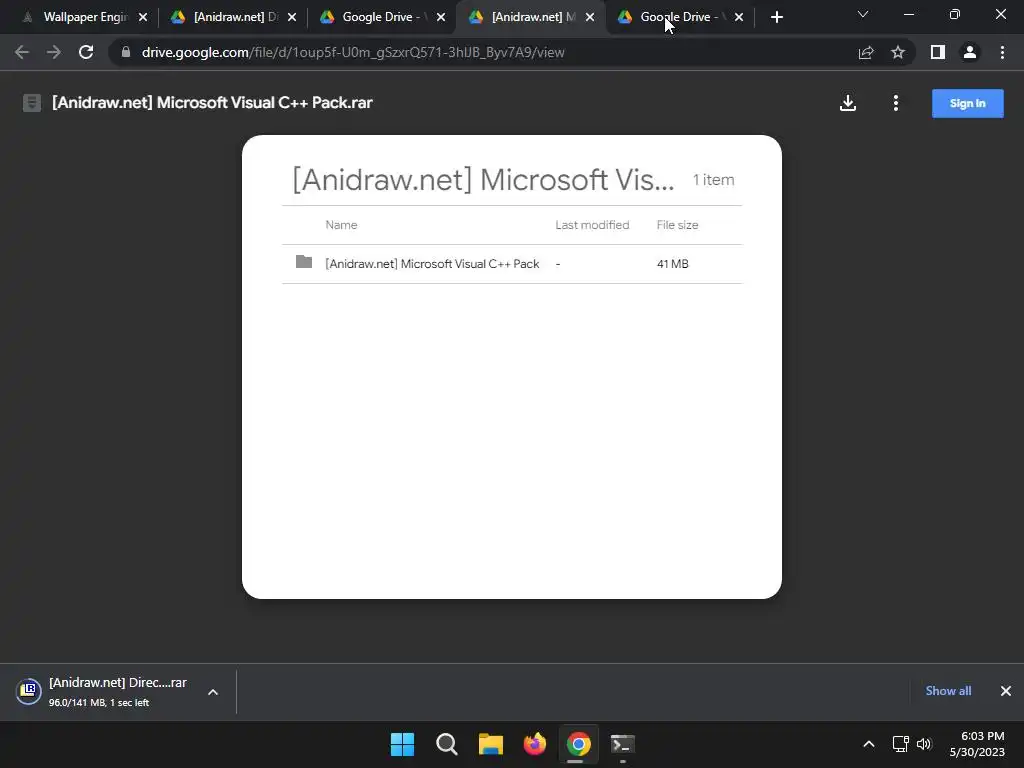Close the [Anidraw.net] Di... tab
Image resolution: width=1024 pixels, height=768 pixels.
click(292, 17)
